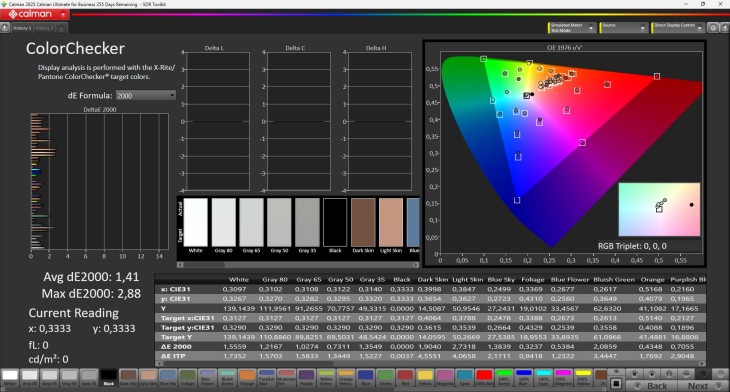Click the left arrow of swatch scrollbar
This screenshot has width=730, height=392.
180,264
